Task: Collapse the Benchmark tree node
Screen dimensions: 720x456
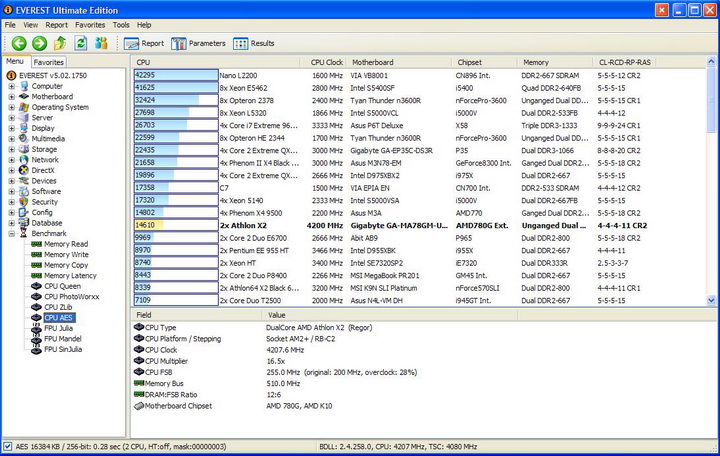Action: point(11,234)
